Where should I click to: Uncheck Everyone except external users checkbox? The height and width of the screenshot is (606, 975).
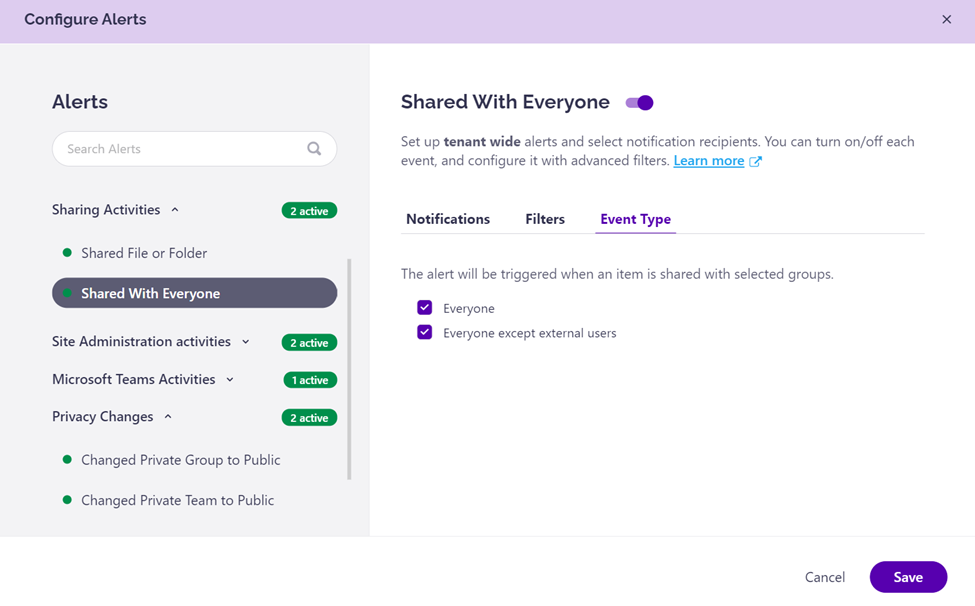(425, 333)
